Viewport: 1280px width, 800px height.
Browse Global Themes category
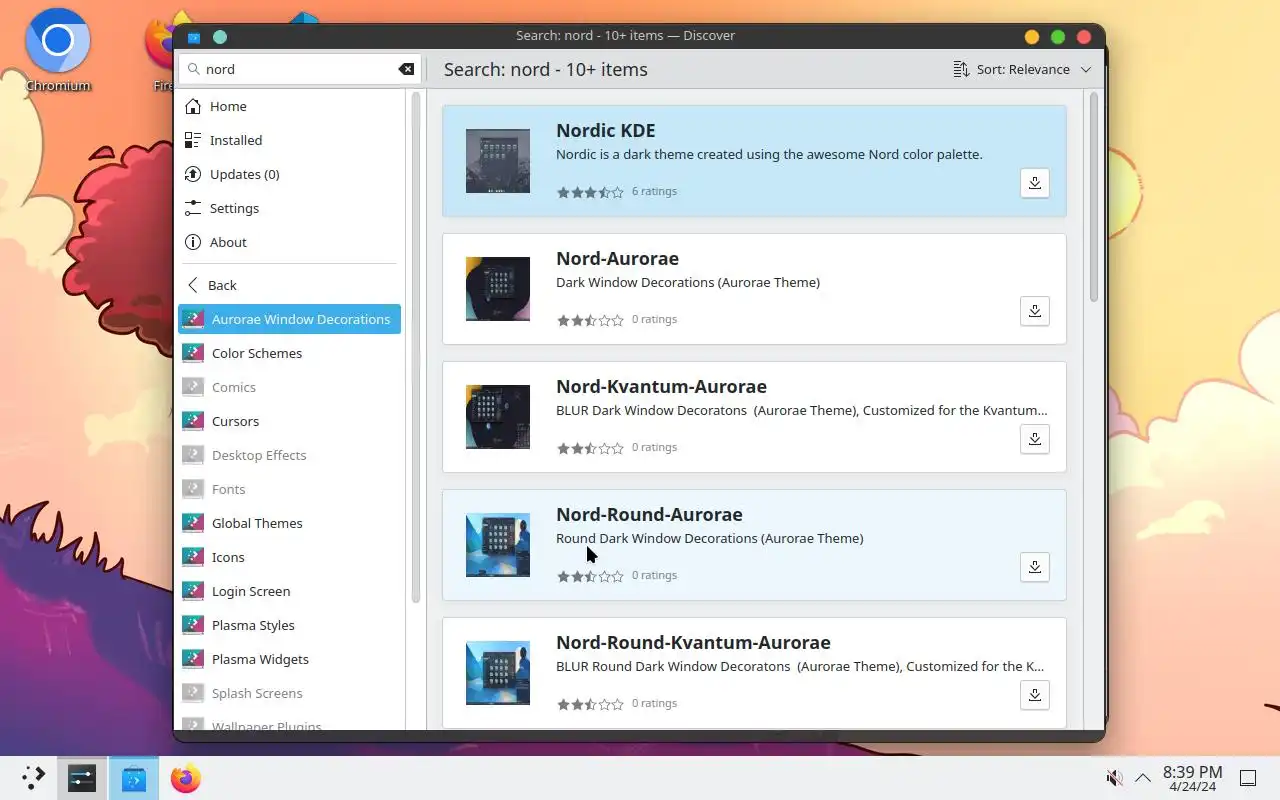point(290,523)
